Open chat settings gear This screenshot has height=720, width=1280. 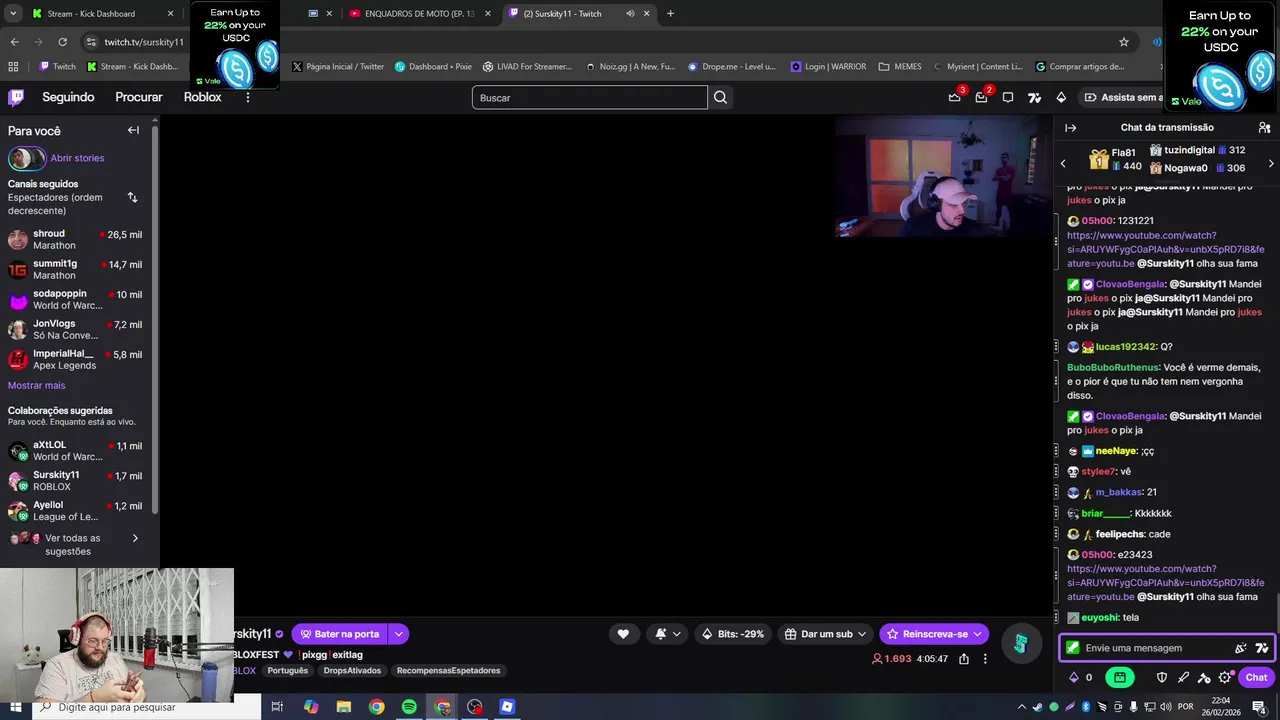1225,677
